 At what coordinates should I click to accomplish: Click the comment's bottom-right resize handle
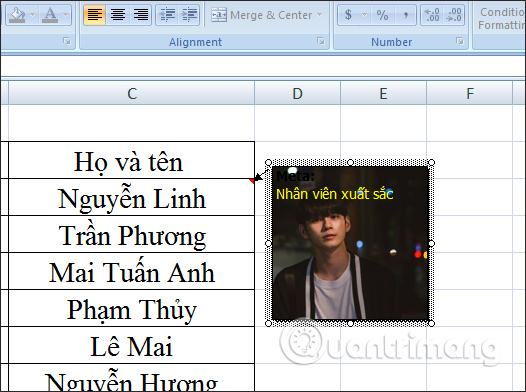[x=432, y=323]
